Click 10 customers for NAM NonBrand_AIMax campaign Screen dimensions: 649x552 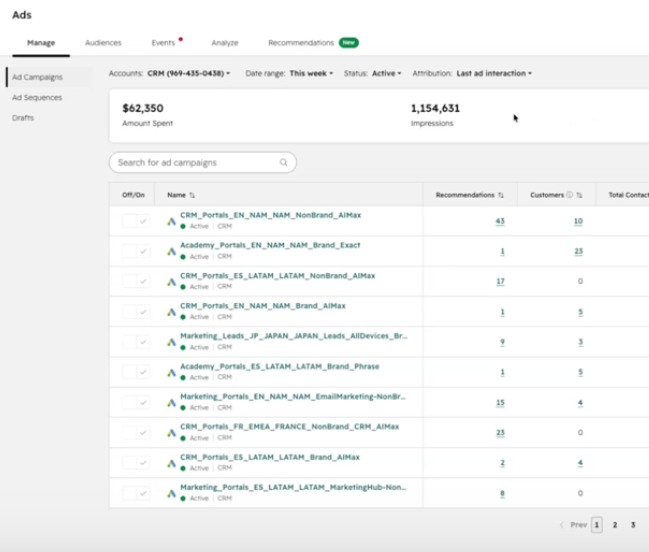pyautogui.click(x=578, y=221)
